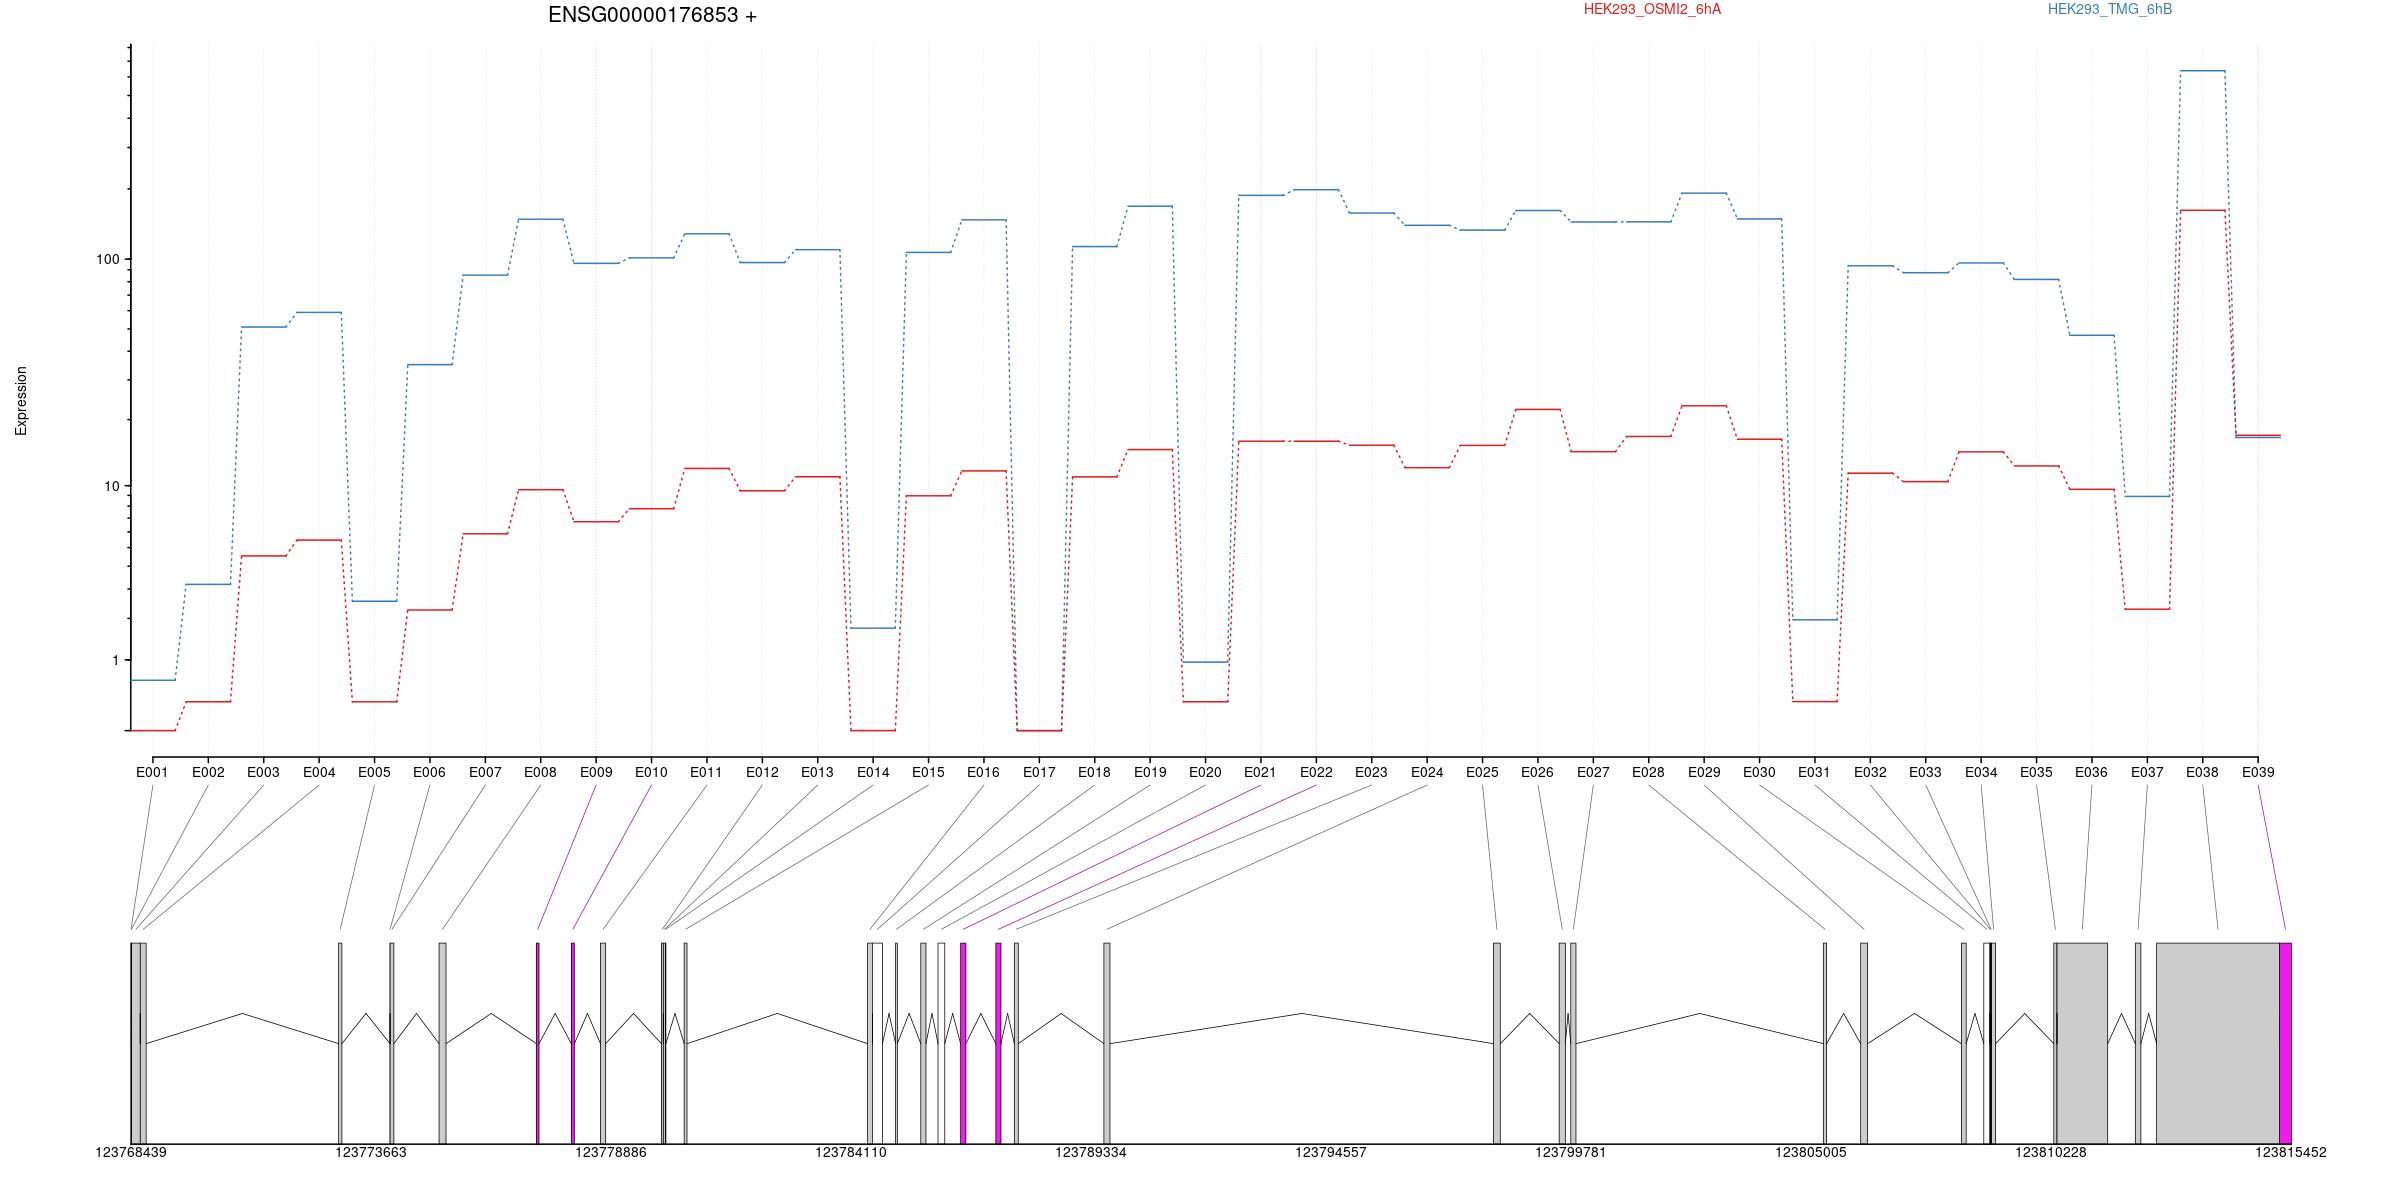Select exon label E006
Viewport: 2400px width, 1200px height.
429,772
